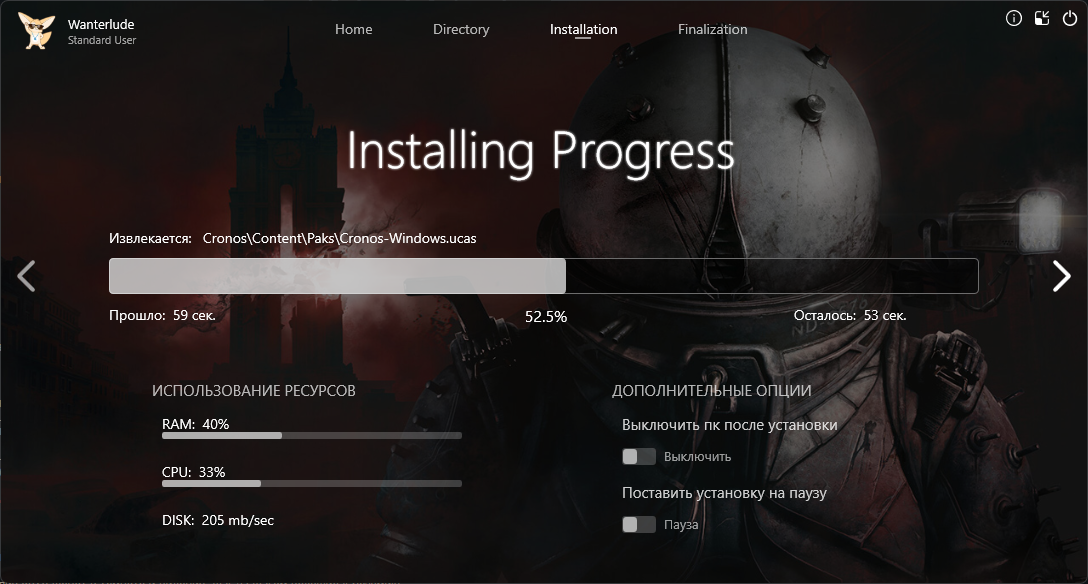
Task: Click the power exit icon
Action: [x=1070, y=19]
